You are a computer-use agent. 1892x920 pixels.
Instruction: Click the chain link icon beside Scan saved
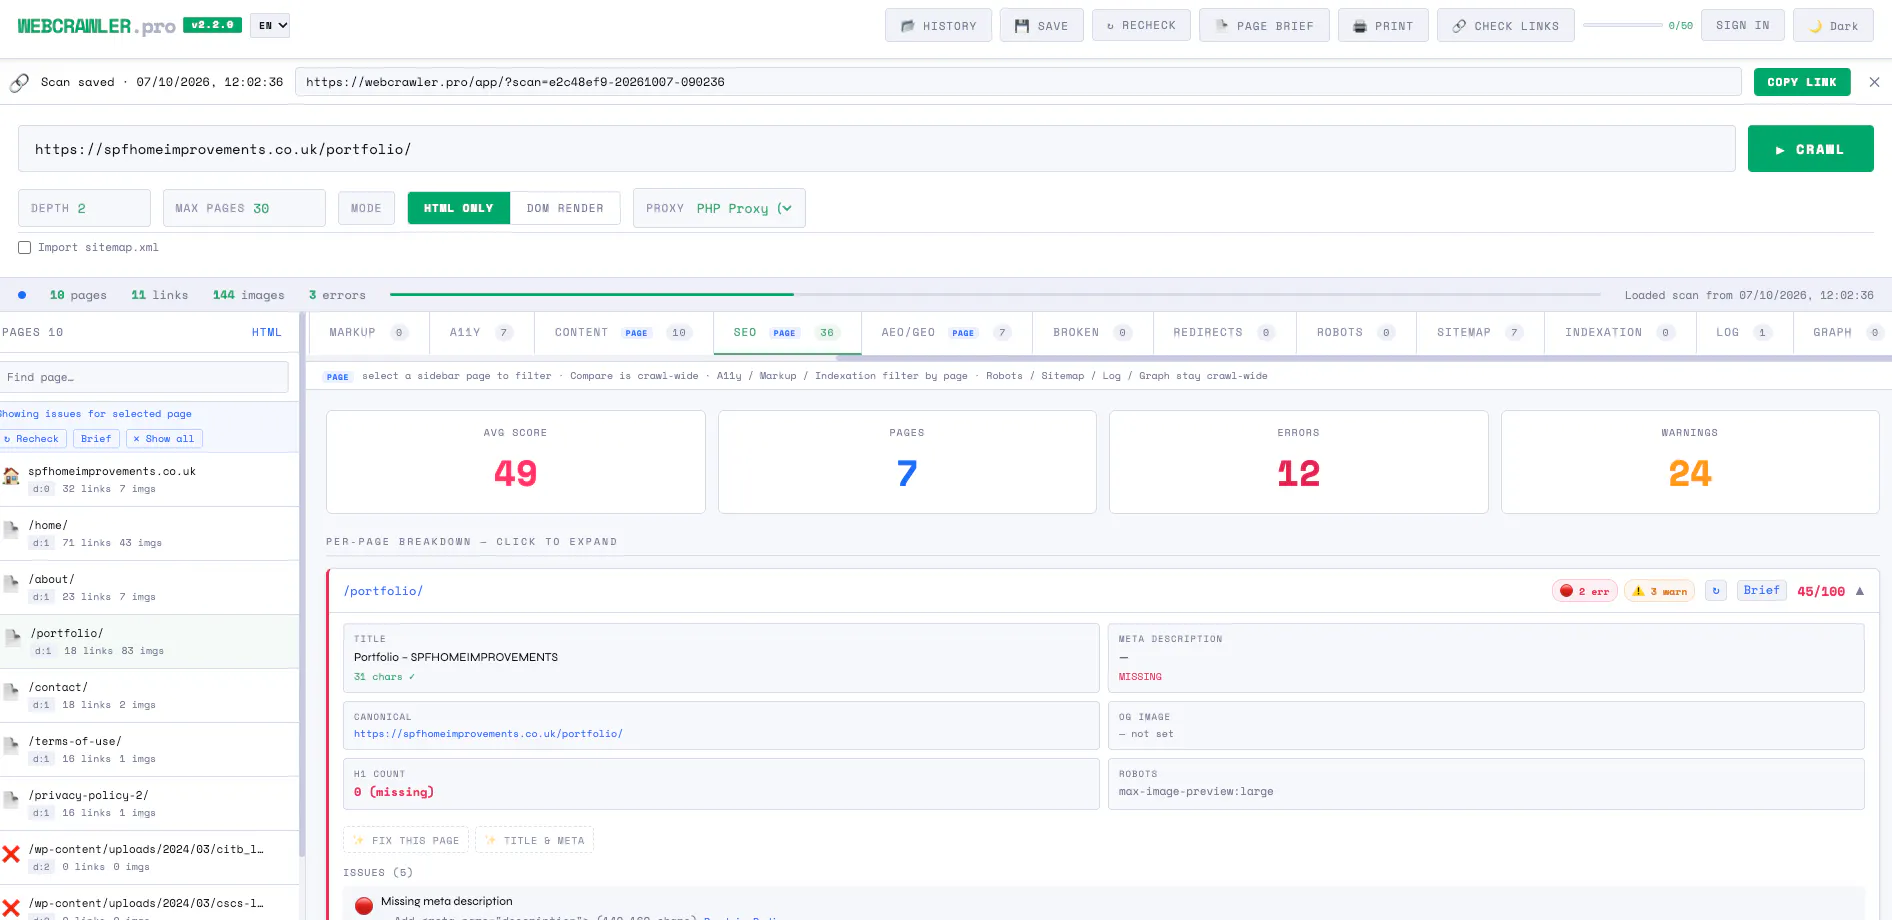point(19,82)
